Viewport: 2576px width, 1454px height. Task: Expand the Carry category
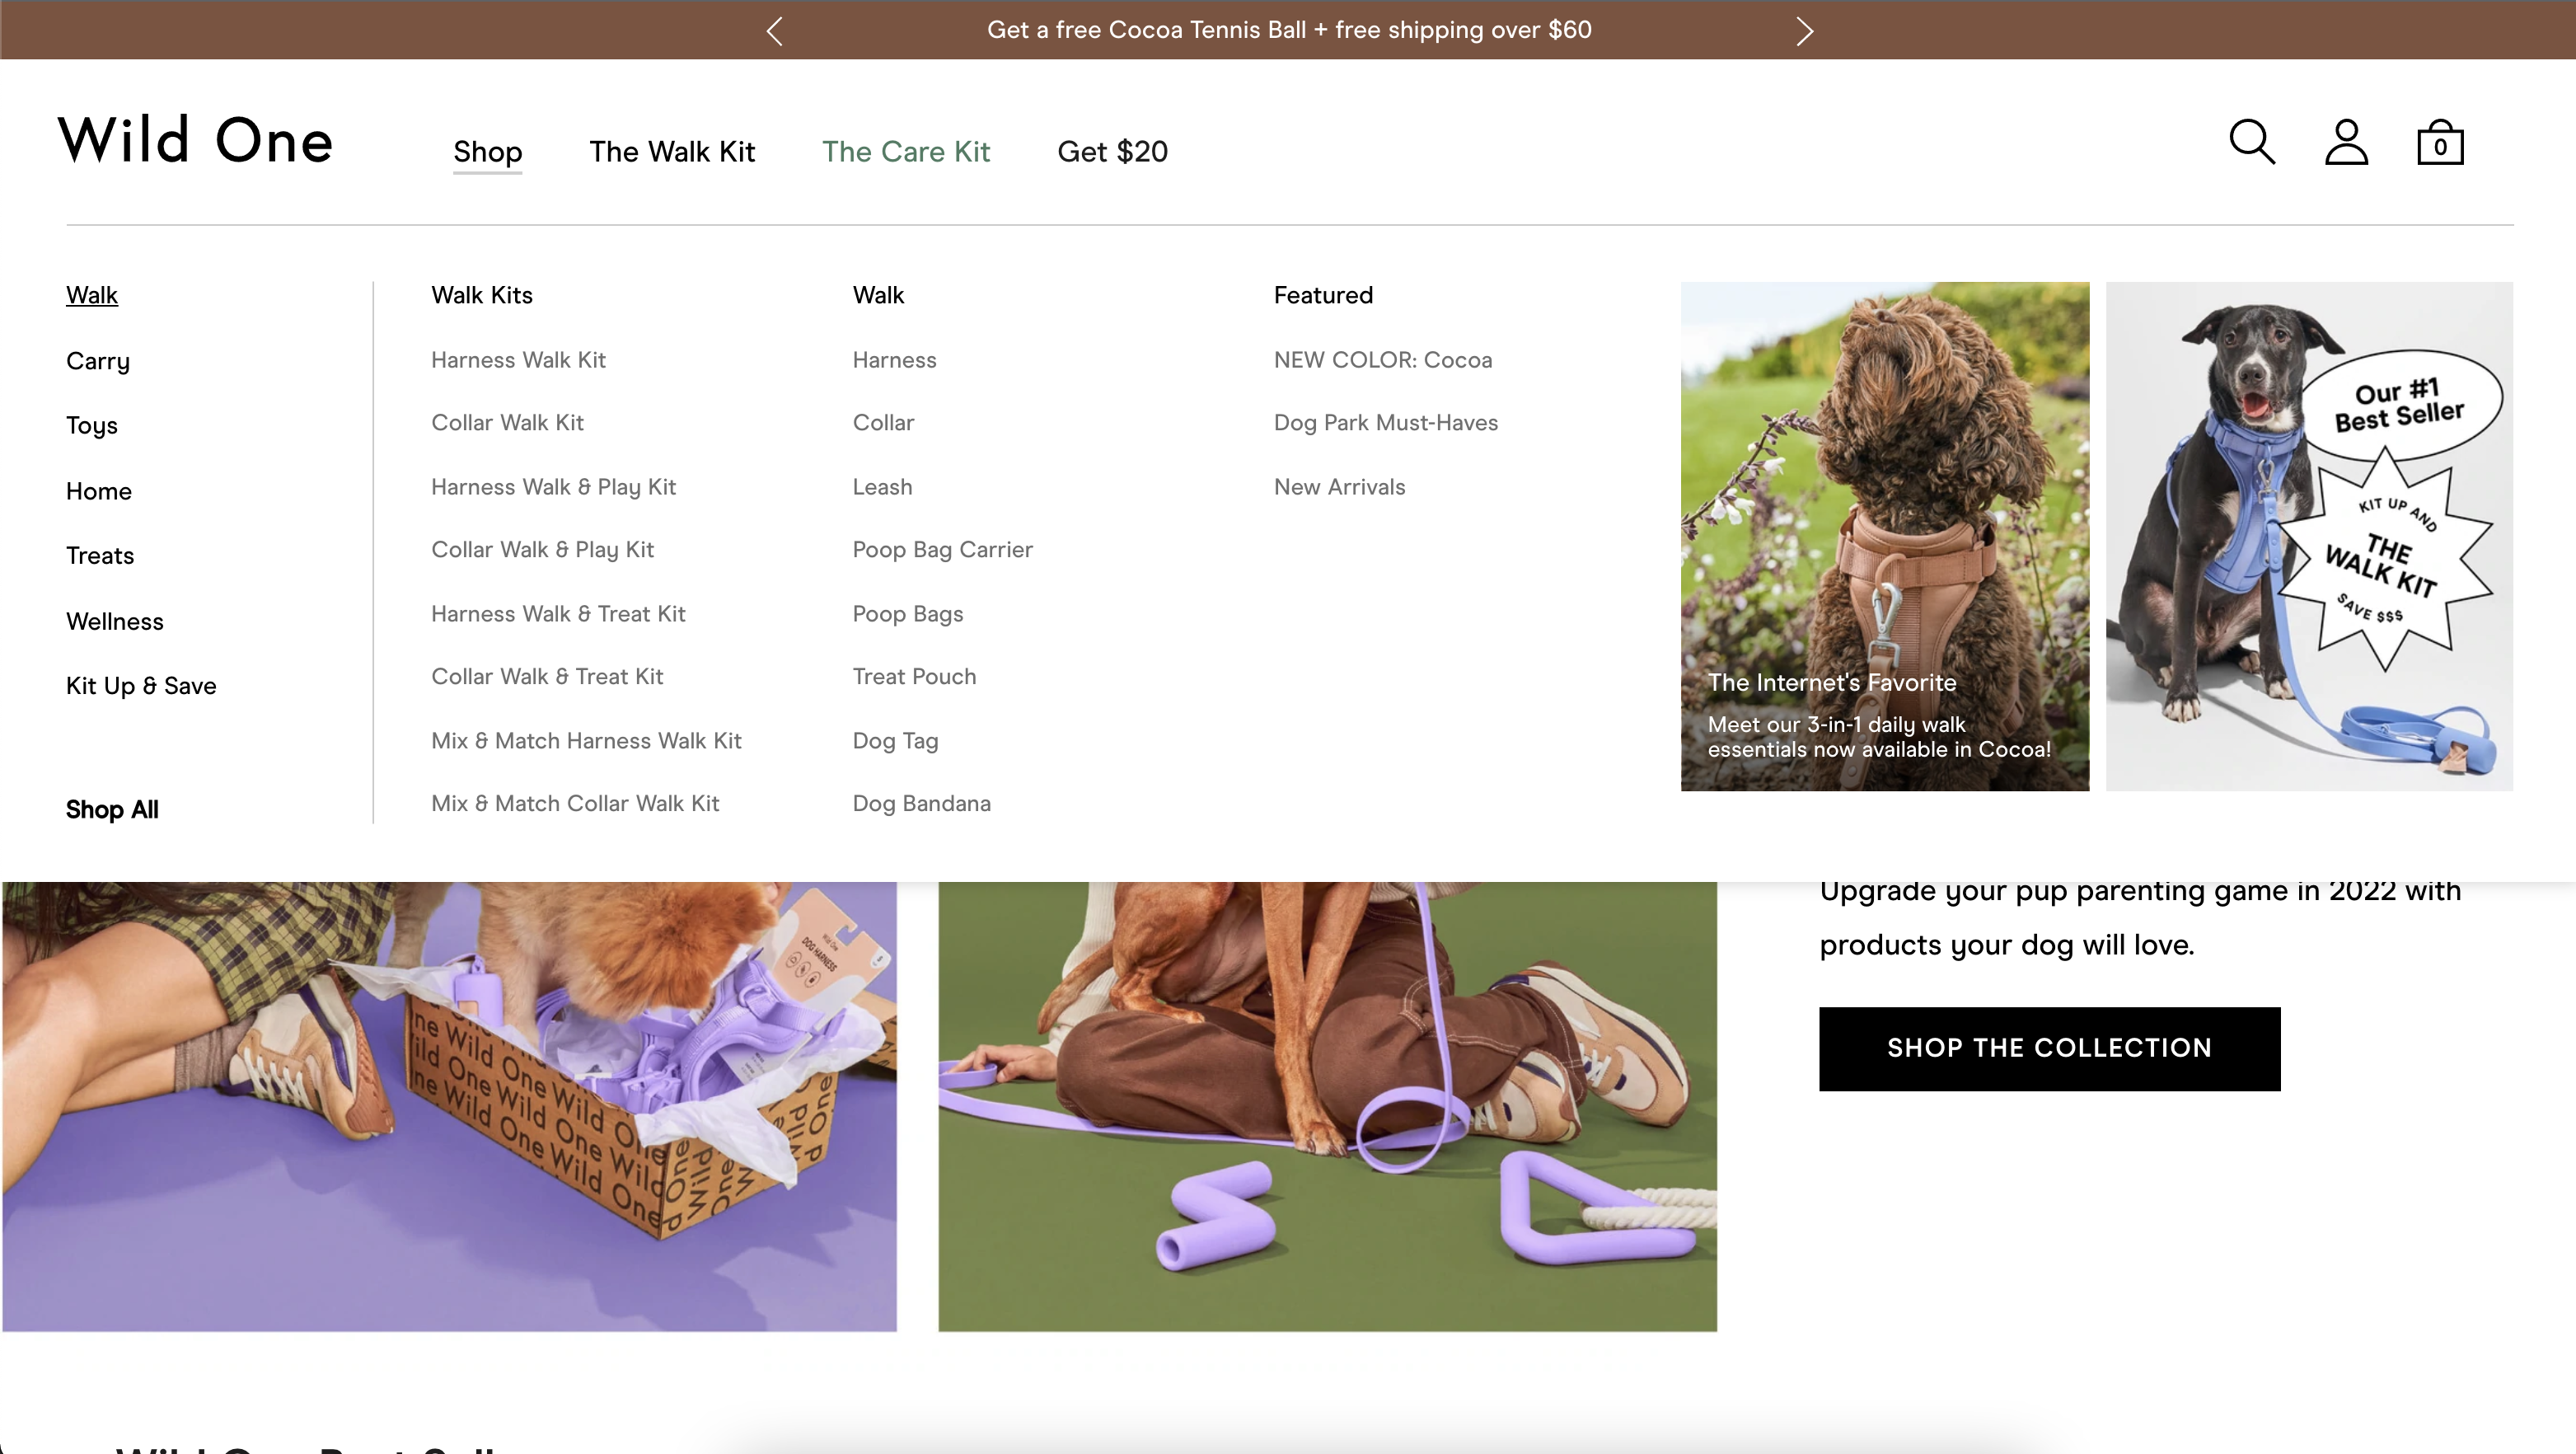[98, 361]
